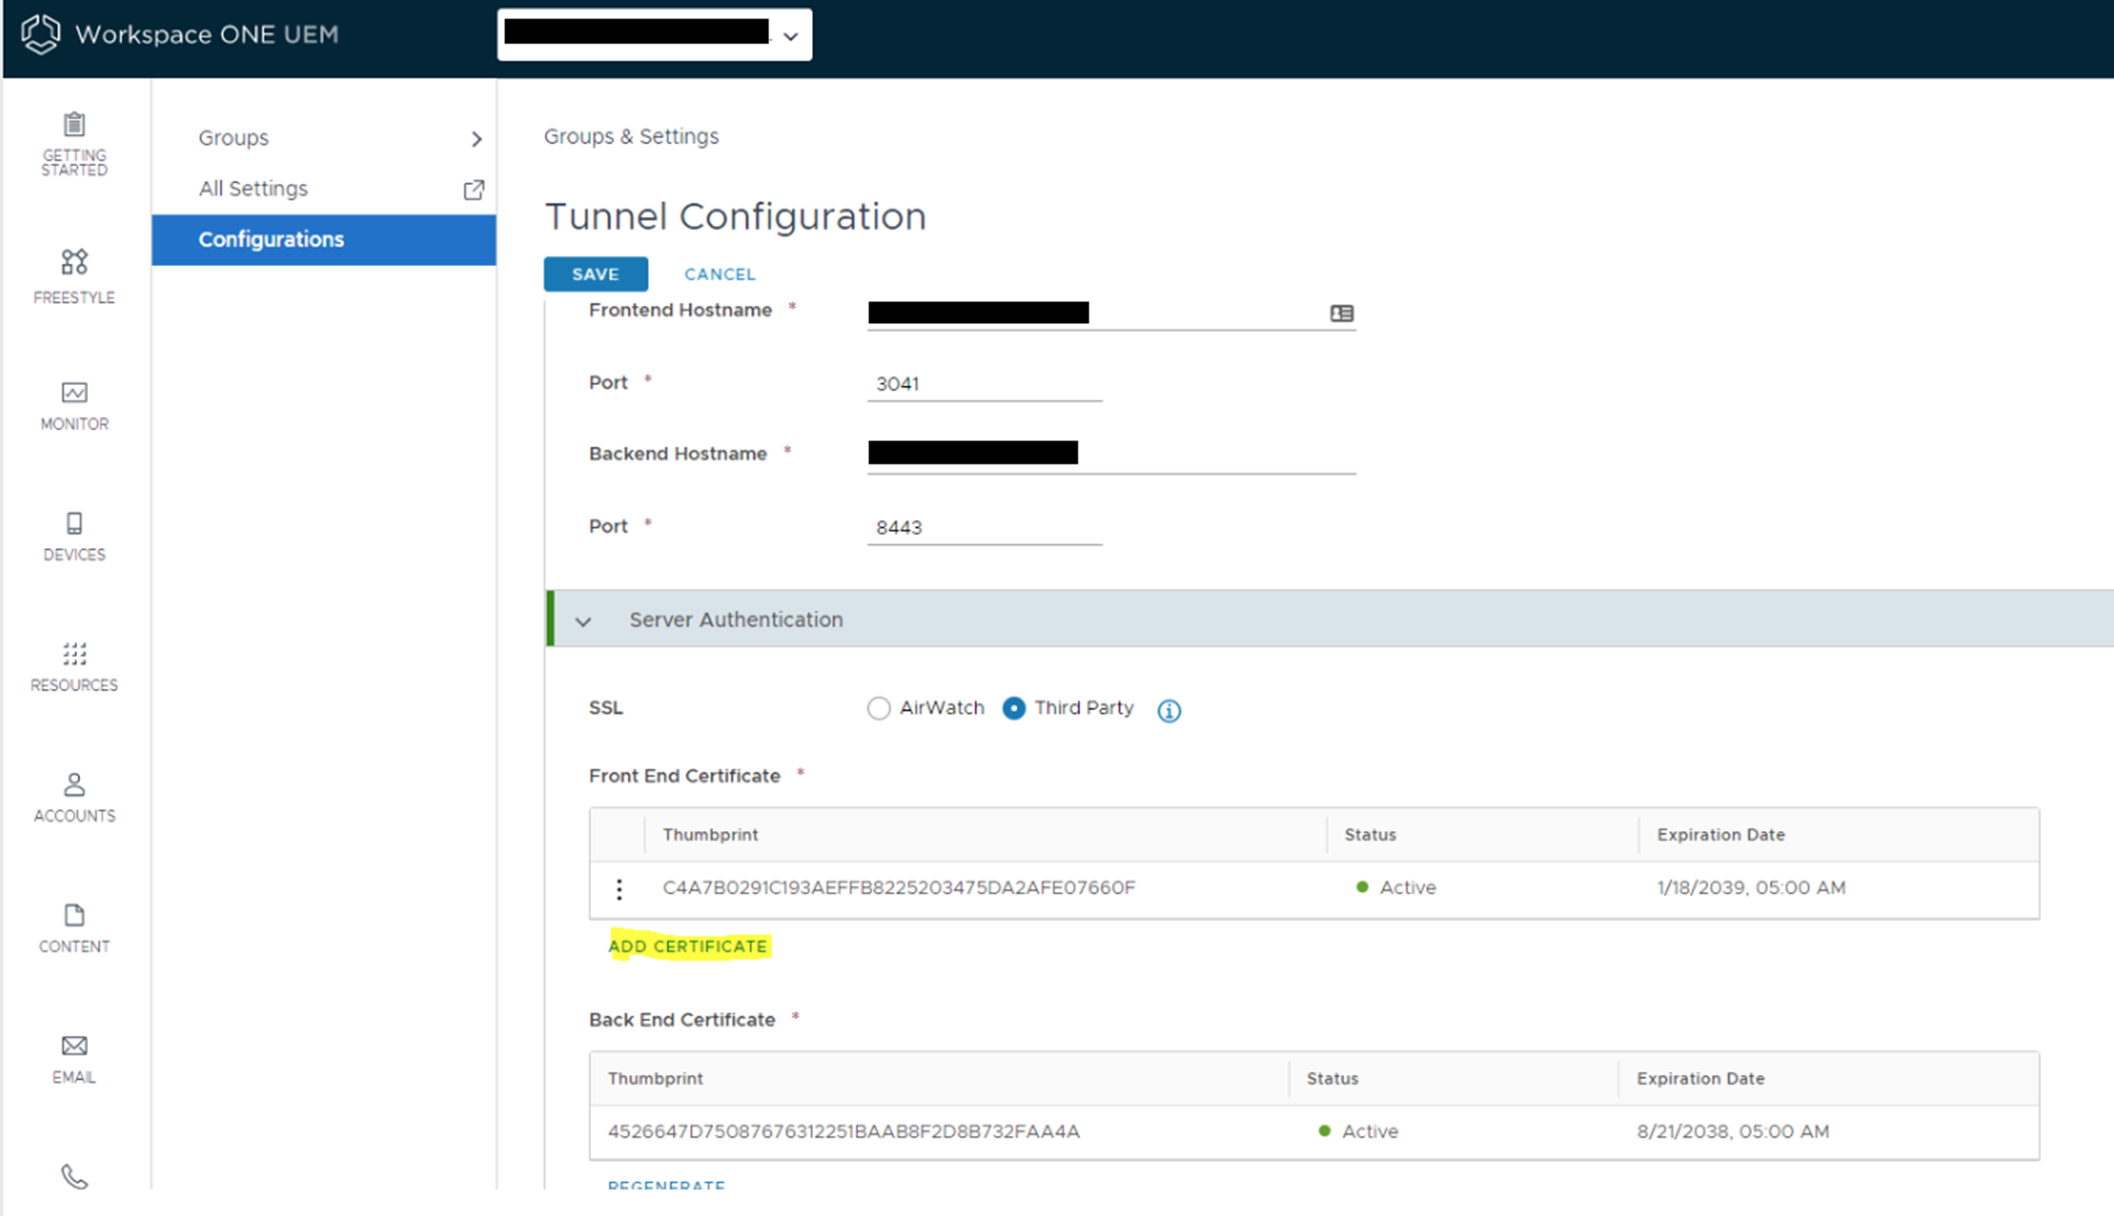Screen dimensions: 2114x1216
Task: Save the Tunnel Configuration
Action: pos(596,274)
